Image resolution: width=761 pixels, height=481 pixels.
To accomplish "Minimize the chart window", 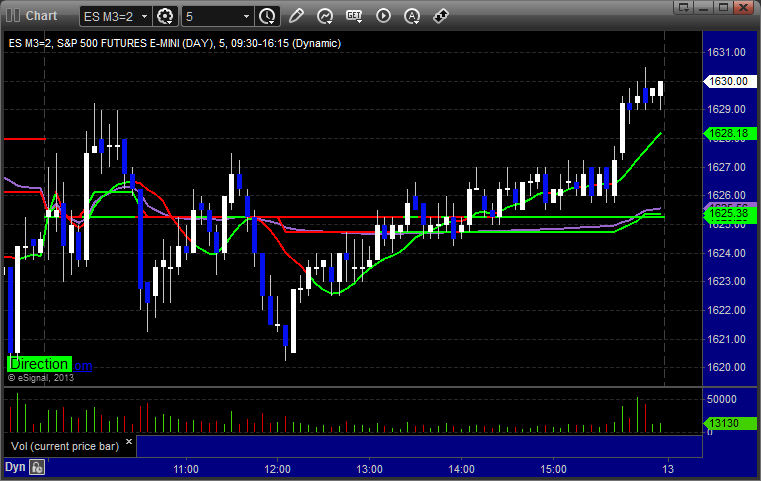I will click(704, 7).
